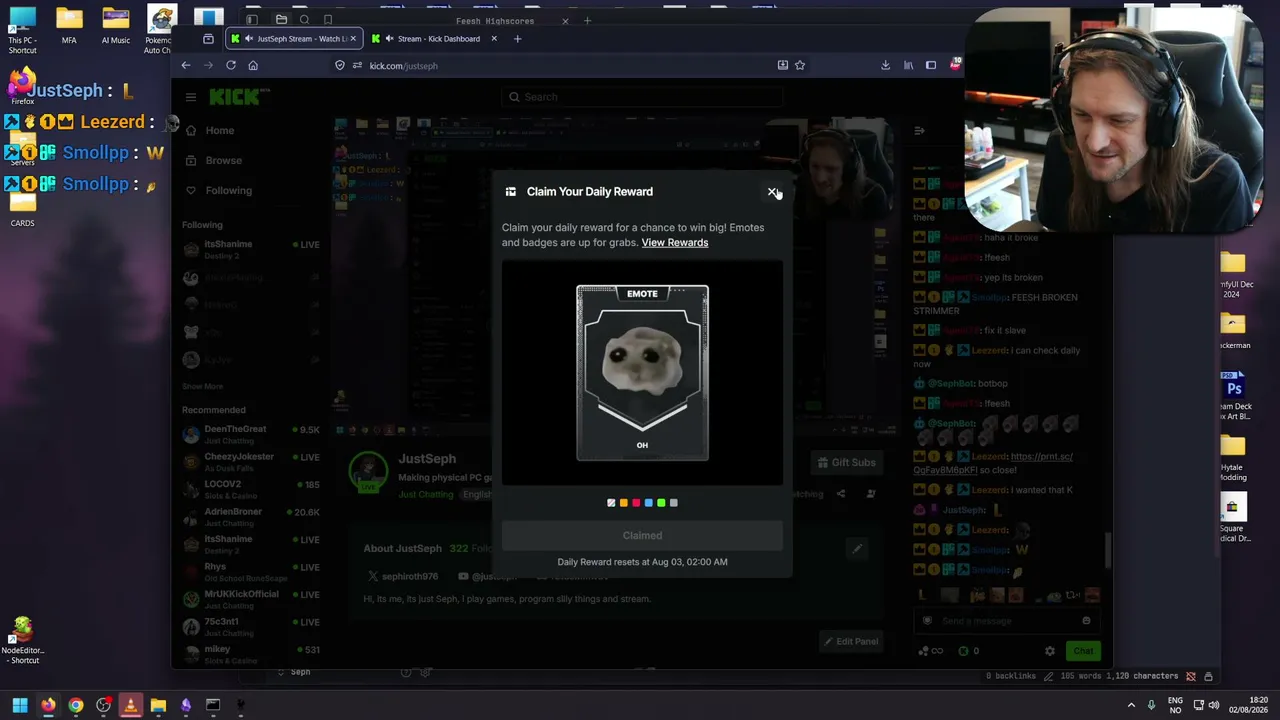Switch to the JustSeph Stream browser tab
The image size is (1280, 720).
(x=293, y=39)
